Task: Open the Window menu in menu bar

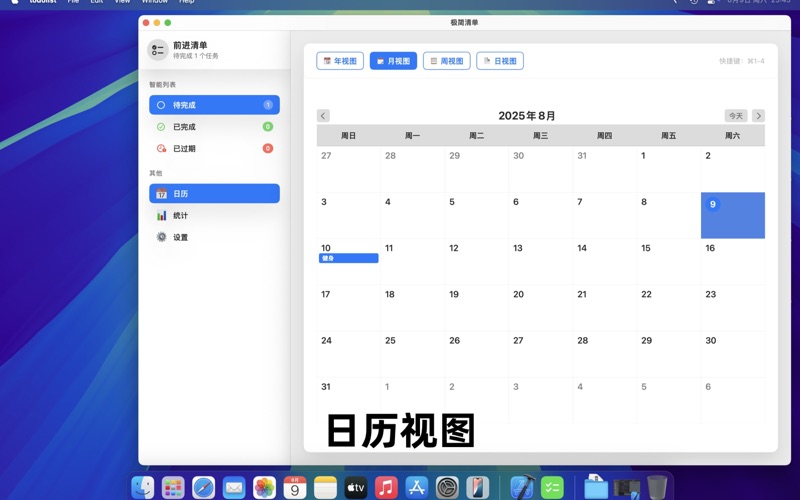Action: pos(154,2)
